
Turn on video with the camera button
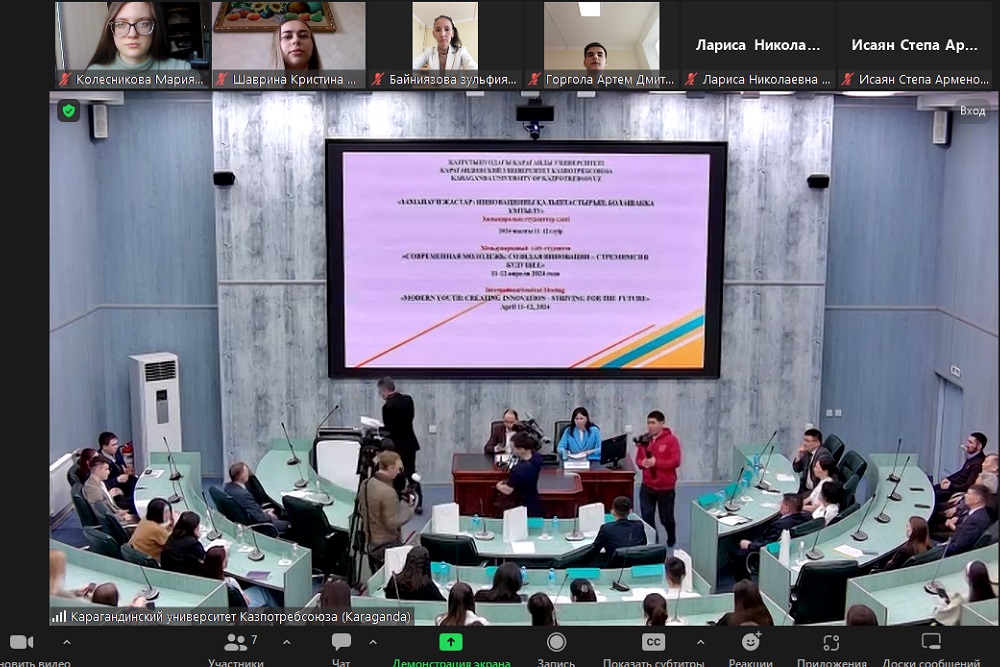coord(21,642)
